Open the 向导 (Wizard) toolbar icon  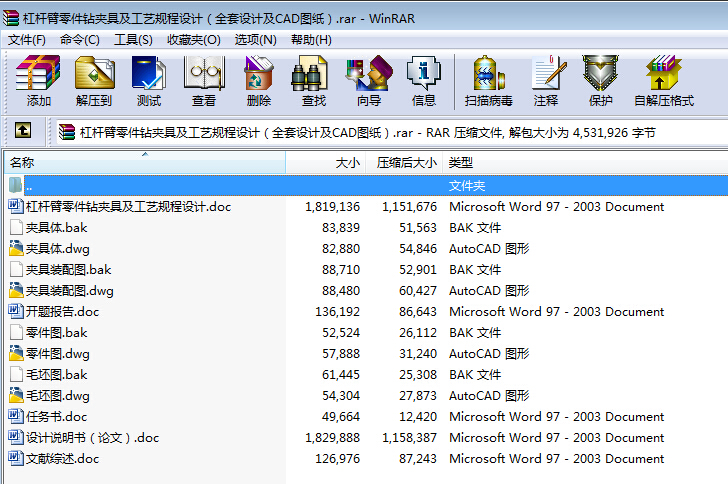tap(369, 73)
